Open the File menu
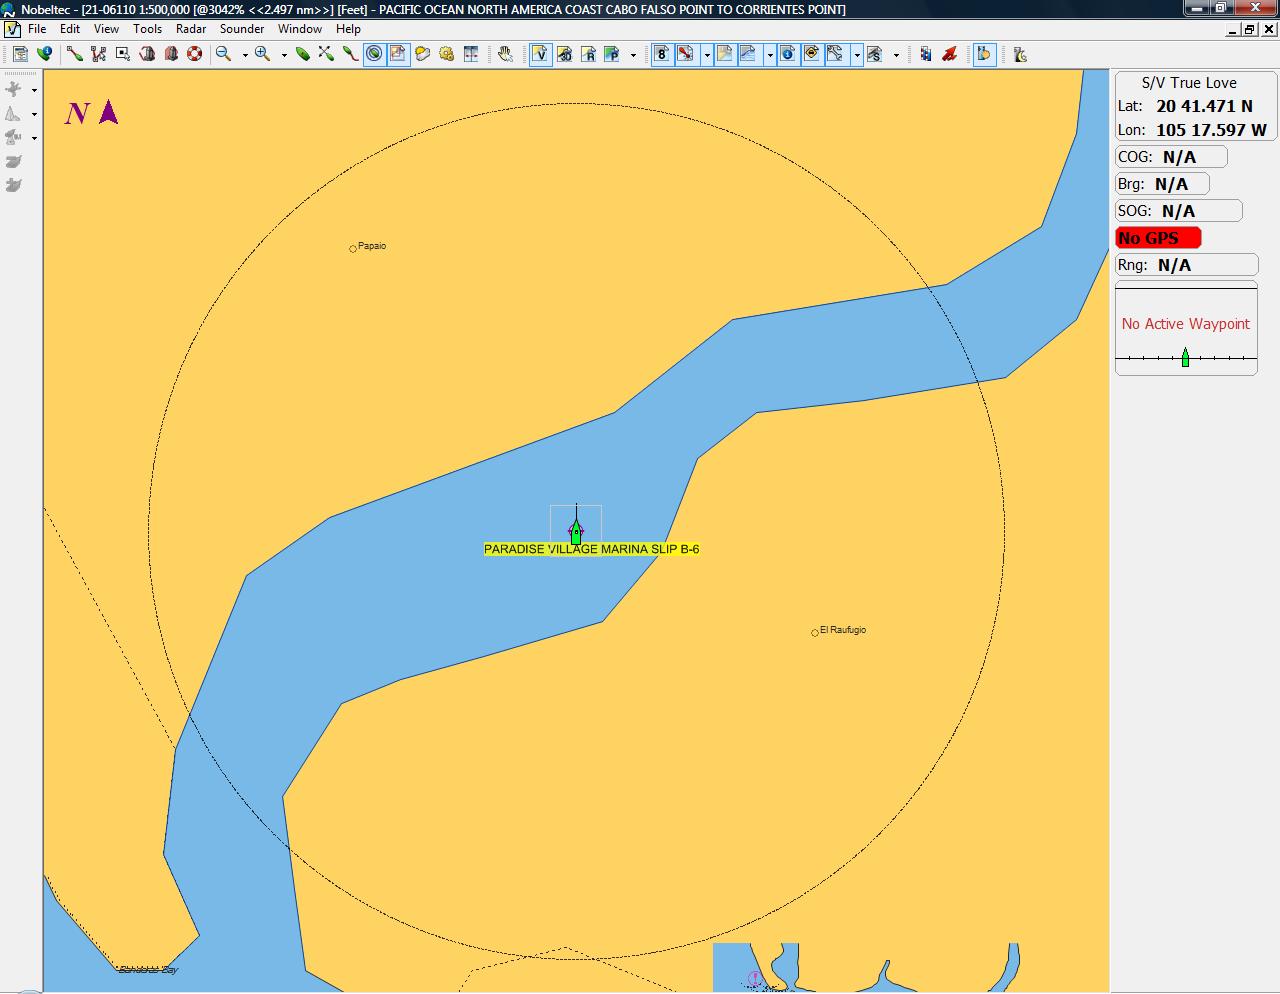1280x994 pixels. point(37,29)
